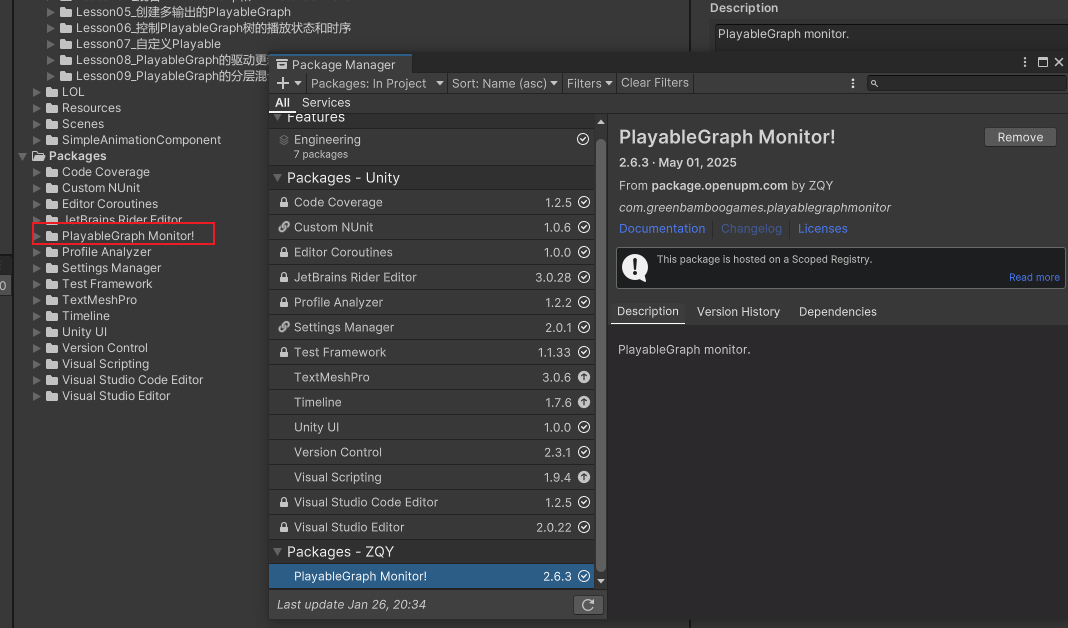This screenshot has height=628, width=1068.
Task: Click the update arrow icon beside Timeline
Action: [584, 402]
